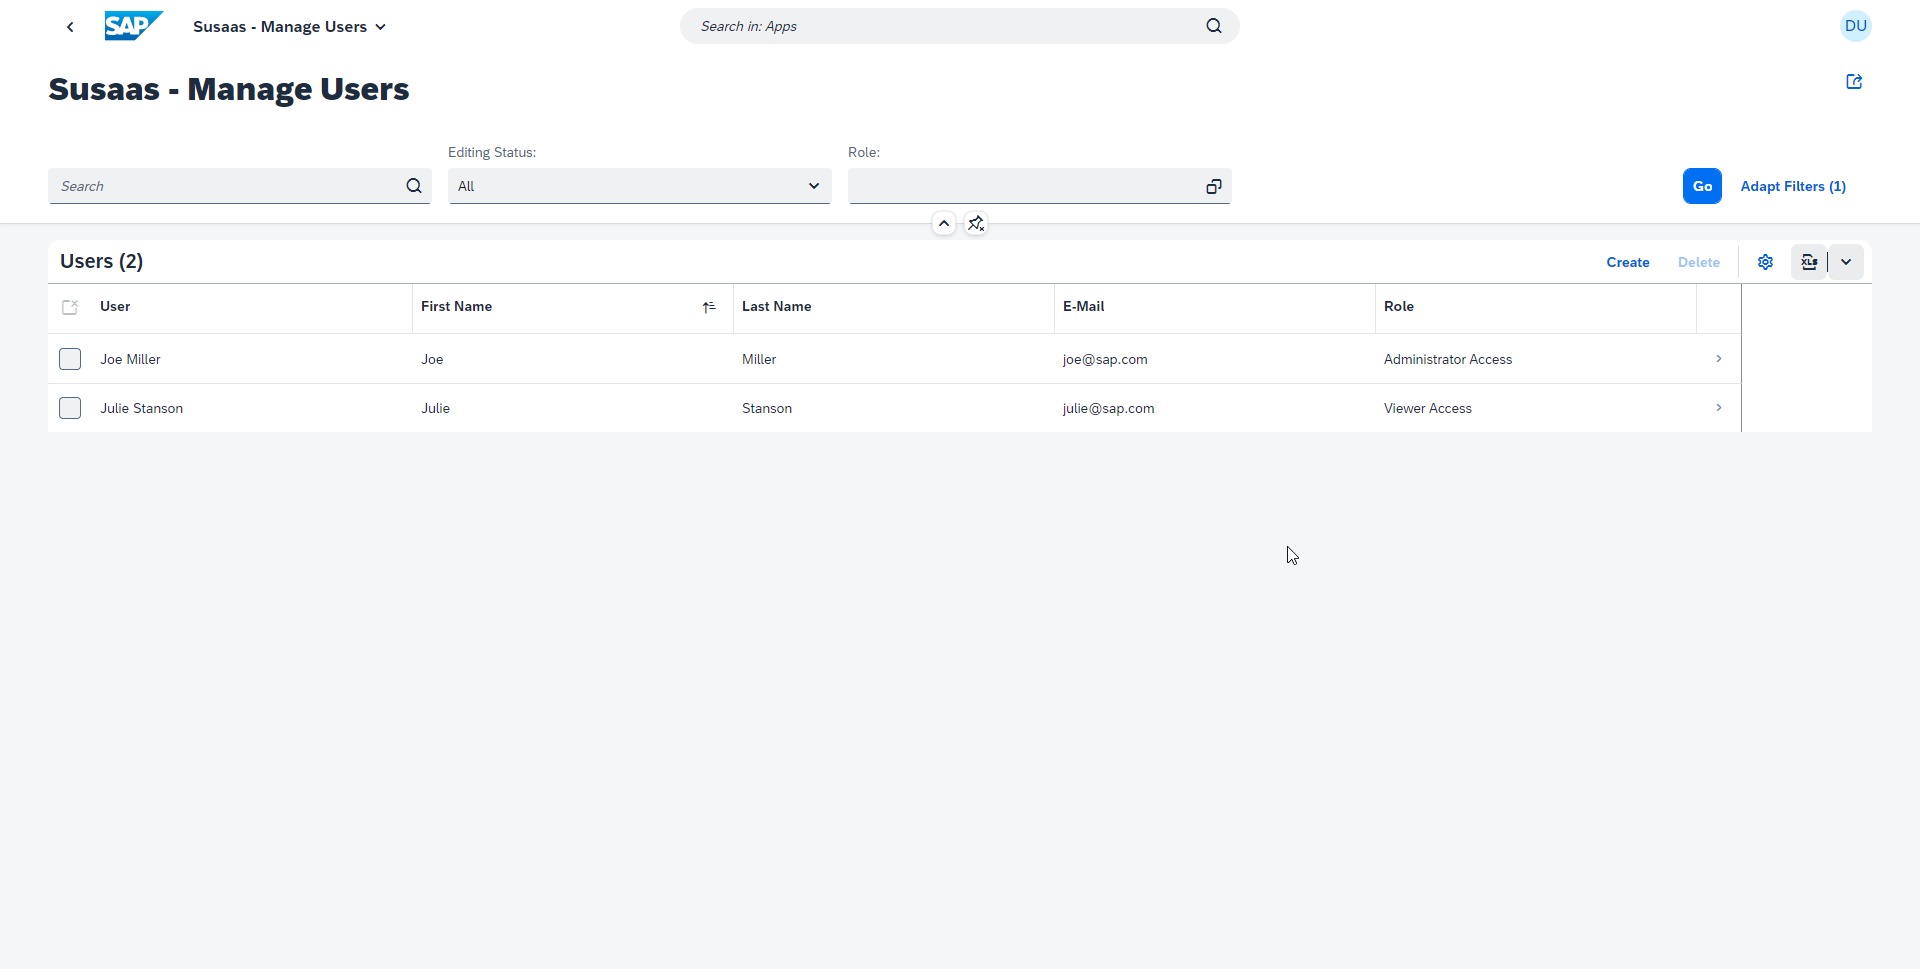Toggle the pin header icon
The height and width of the screenshot is (969, 1920).
click(x=976, y=223)
